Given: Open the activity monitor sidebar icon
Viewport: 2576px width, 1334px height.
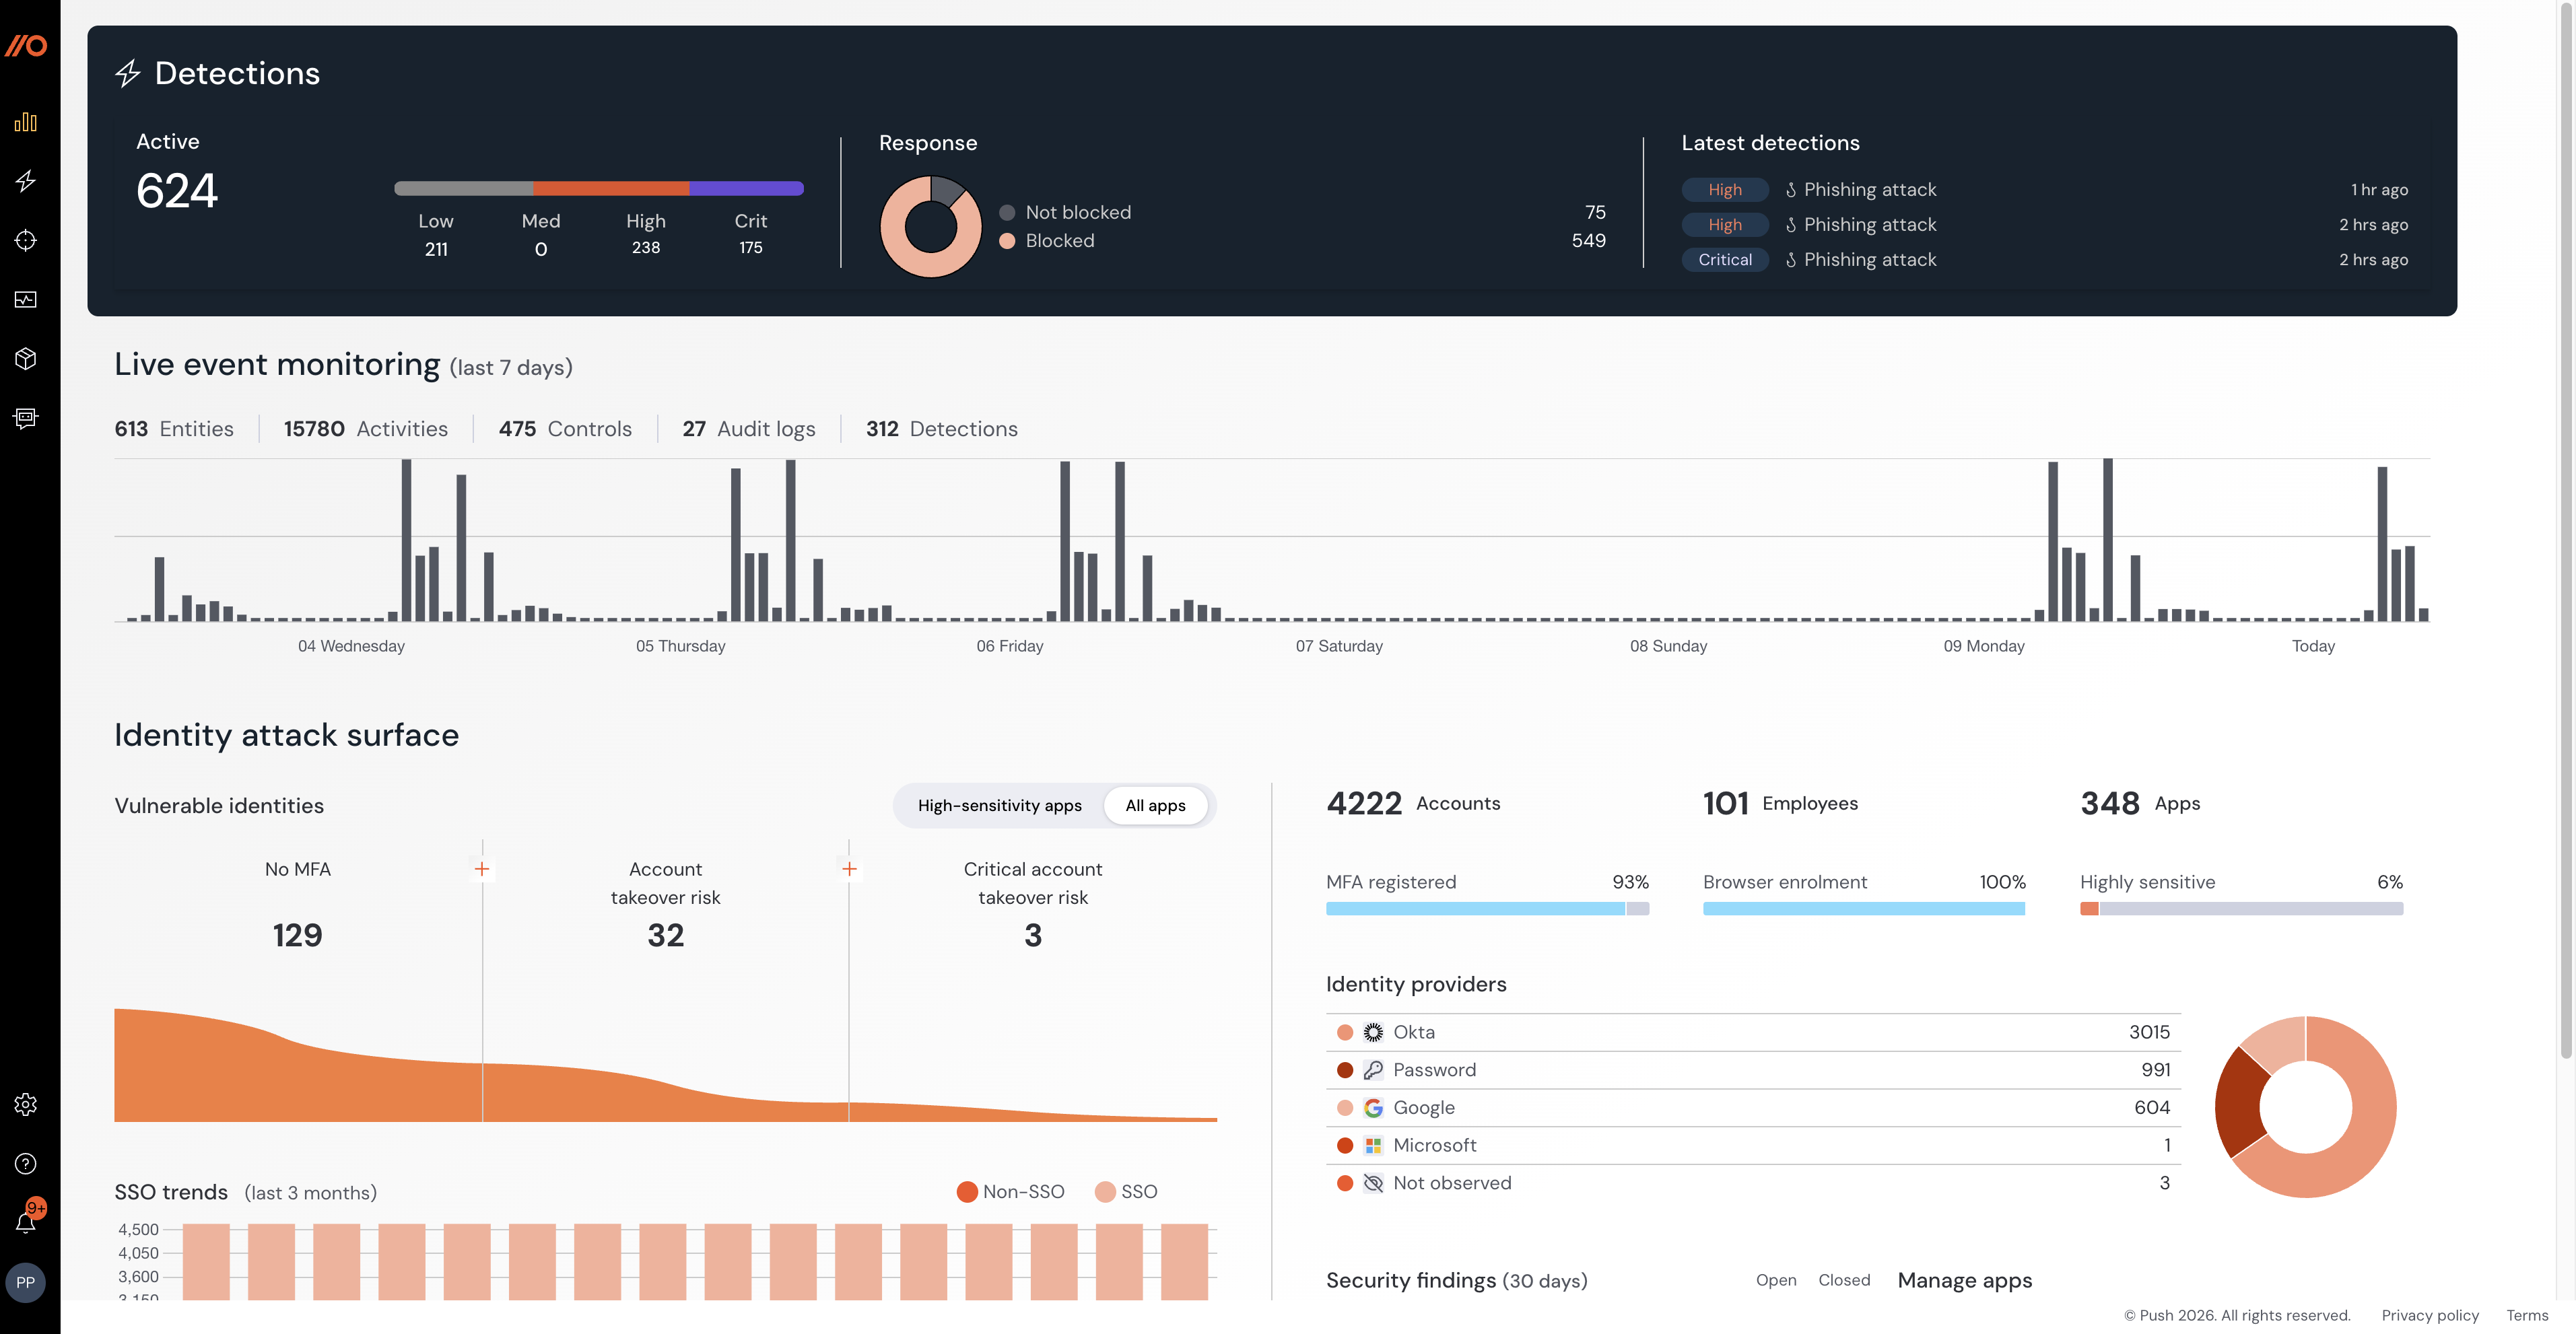Looking at the screenshot, I should click(x=26, y=299).
